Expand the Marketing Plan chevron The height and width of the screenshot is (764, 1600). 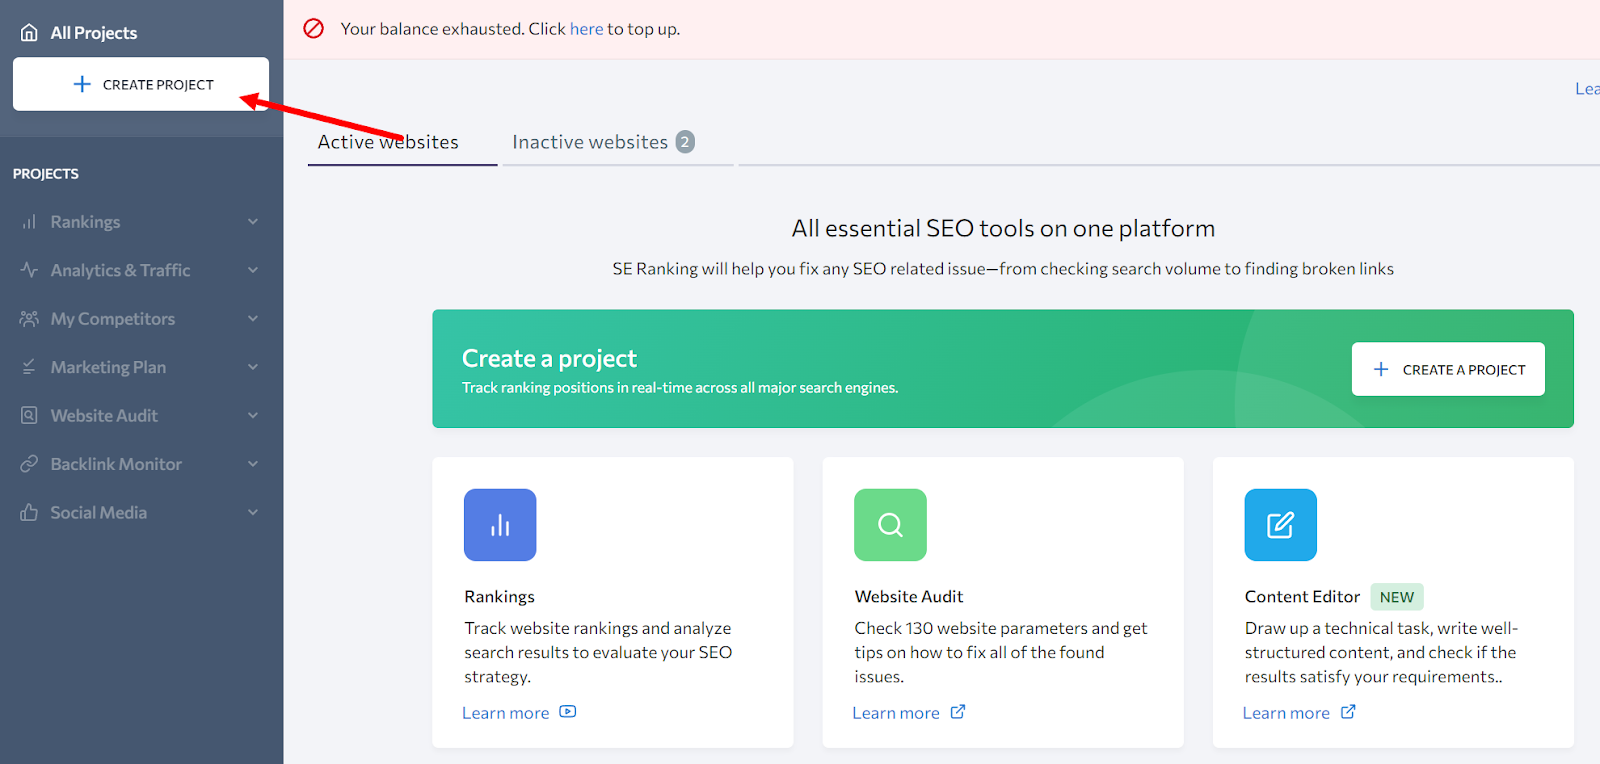point(253,367)
